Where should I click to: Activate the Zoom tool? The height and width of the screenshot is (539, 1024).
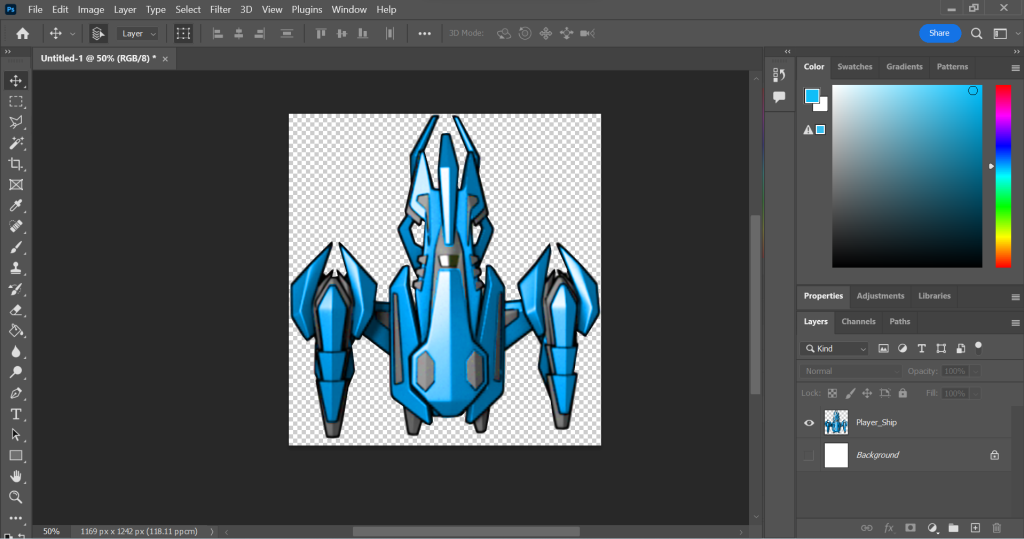point(16,497)
